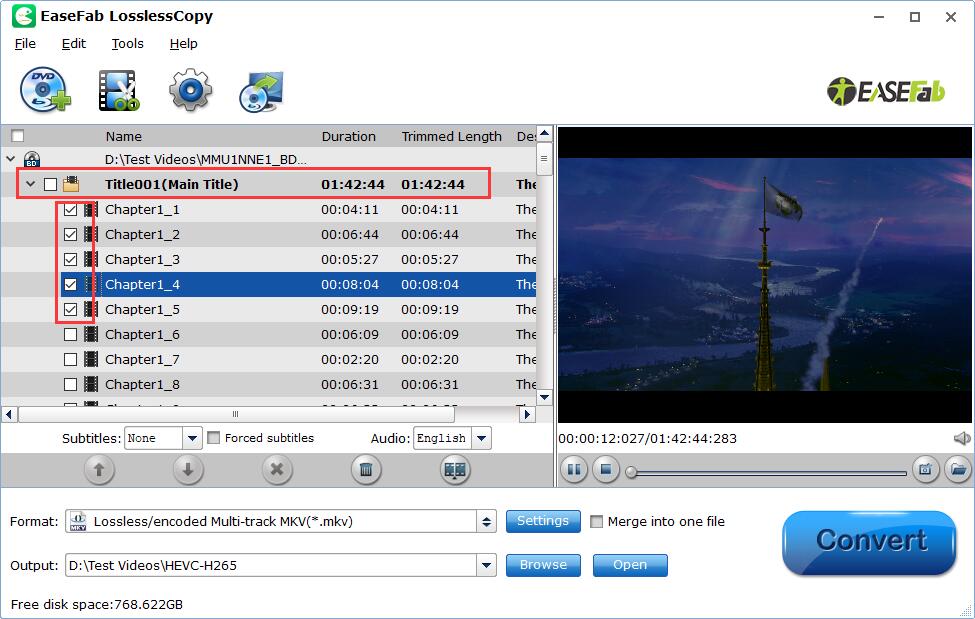Open the Audio language dropdown

click(481, 439)
